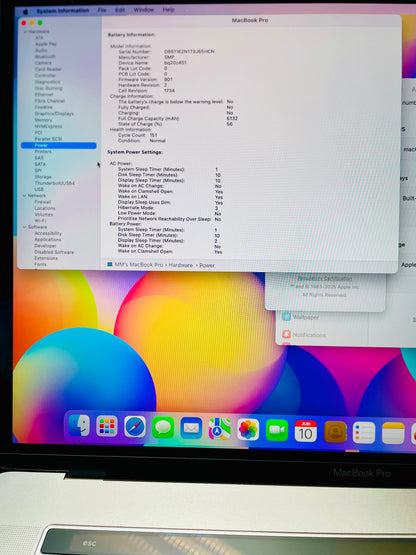Open Messages from the Dock
This screenshot has width=416, height=555.
coord(163,428)
